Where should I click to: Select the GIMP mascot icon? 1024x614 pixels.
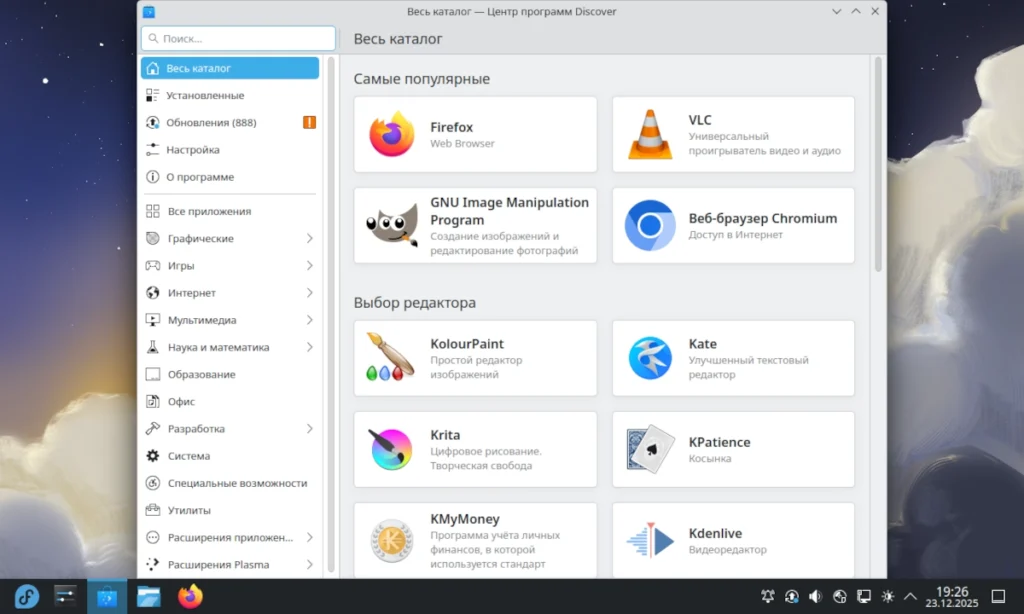point(392,225)
